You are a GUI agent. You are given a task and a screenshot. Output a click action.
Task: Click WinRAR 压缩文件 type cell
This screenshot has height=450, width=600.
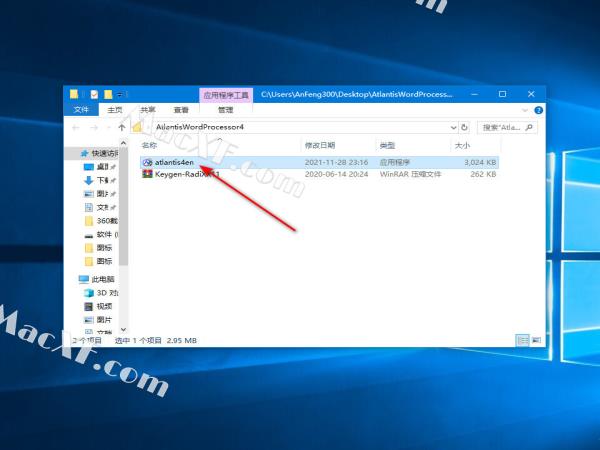click(410, 174)
